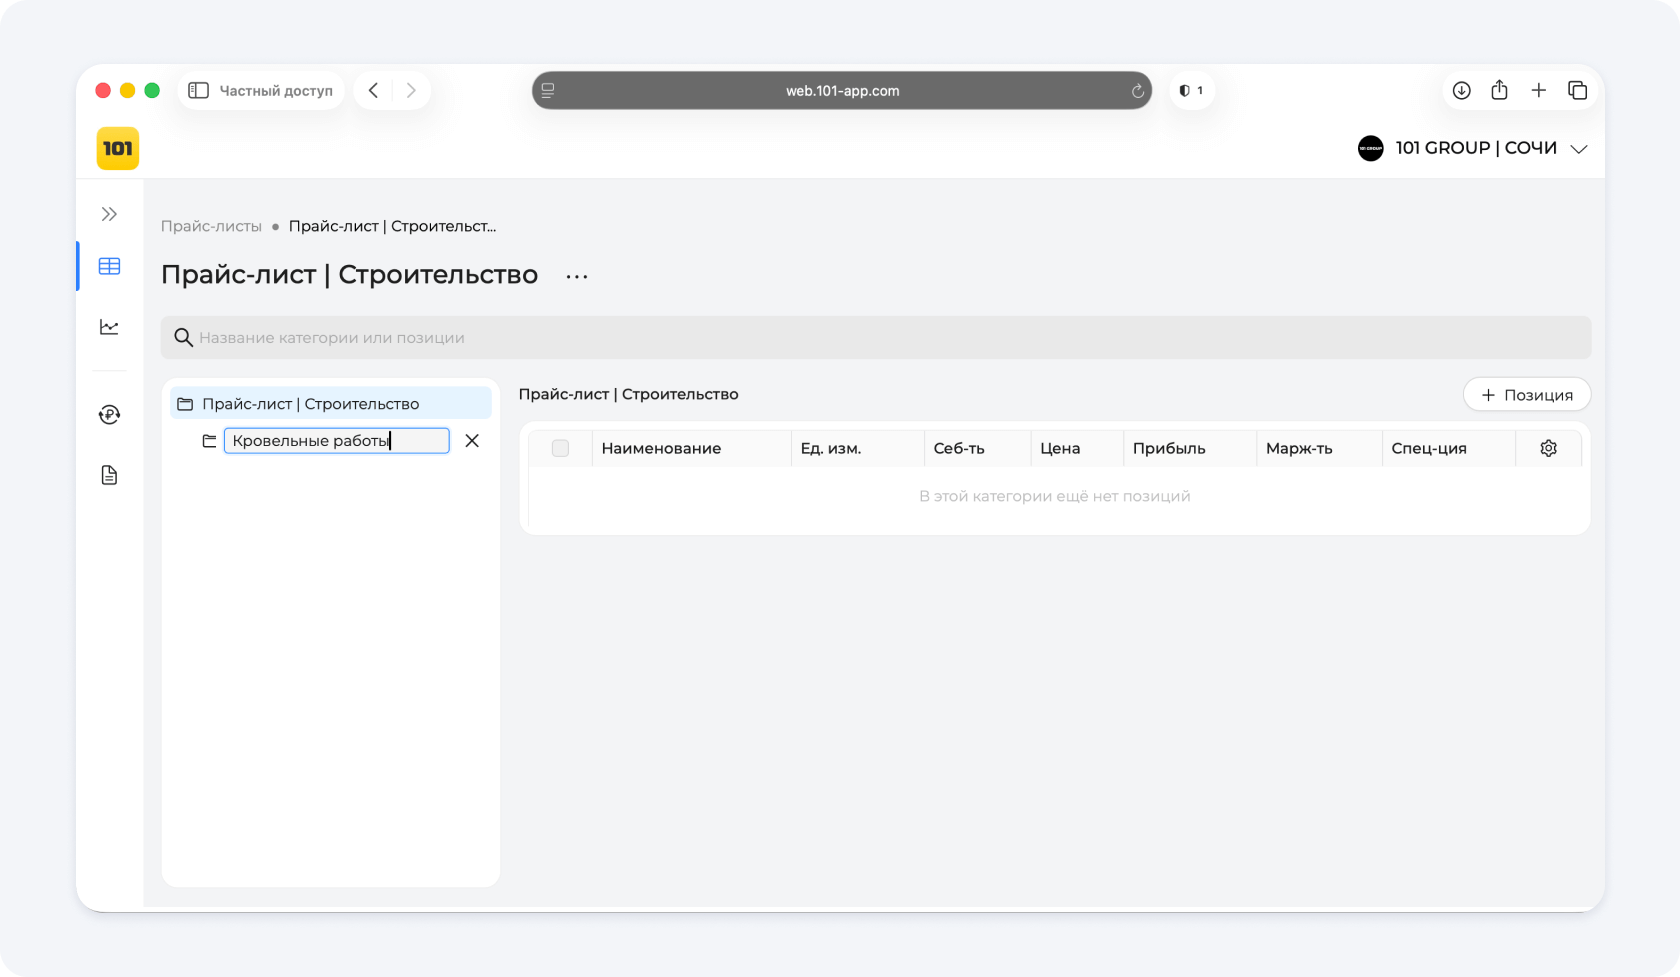Click the yellow 101 logo
This screenshot has height=977, width=1680.
pos(118,149)
